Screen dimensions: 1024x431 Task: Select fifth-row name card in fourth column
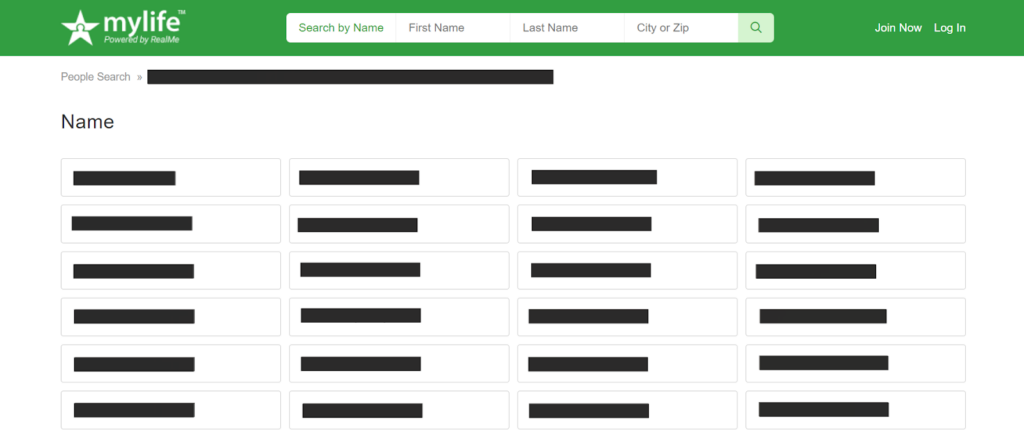tap(855, 363)
